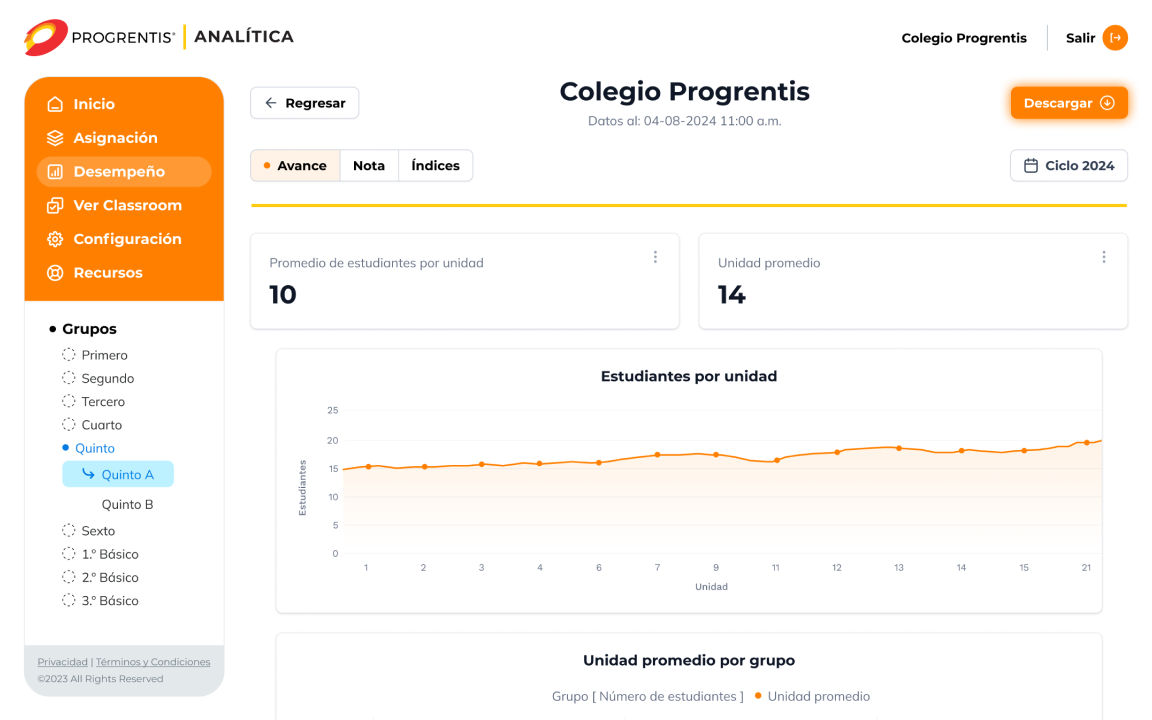
Task: Click the chart data point for unit 21
Action: point(1087,443)
